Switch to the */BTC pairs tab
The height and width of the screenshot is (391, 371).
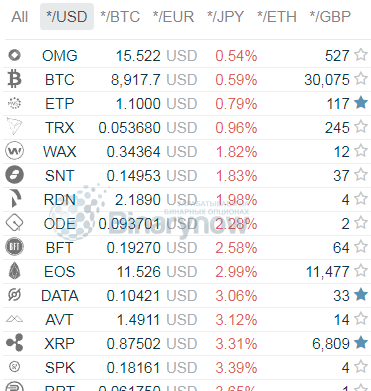tap(120, 17)
